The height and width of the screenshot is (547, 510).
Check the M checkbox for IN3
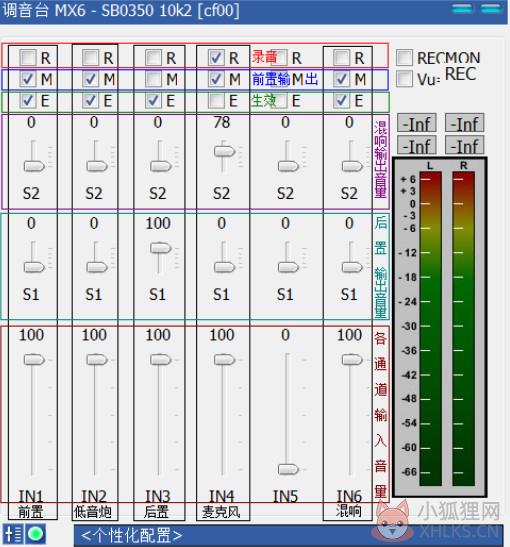[x=153, y=79]
